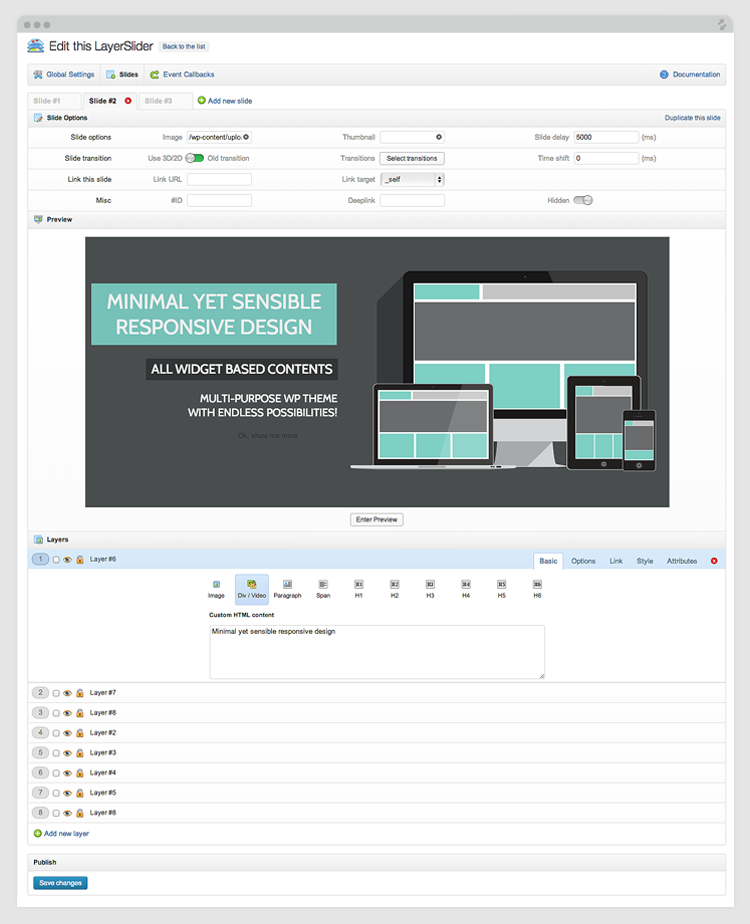Image resolution: width=750 pixels, height=924 pixels.
Task: Tick the checkbox for Layer #6
Action: (x=56, y=560)
